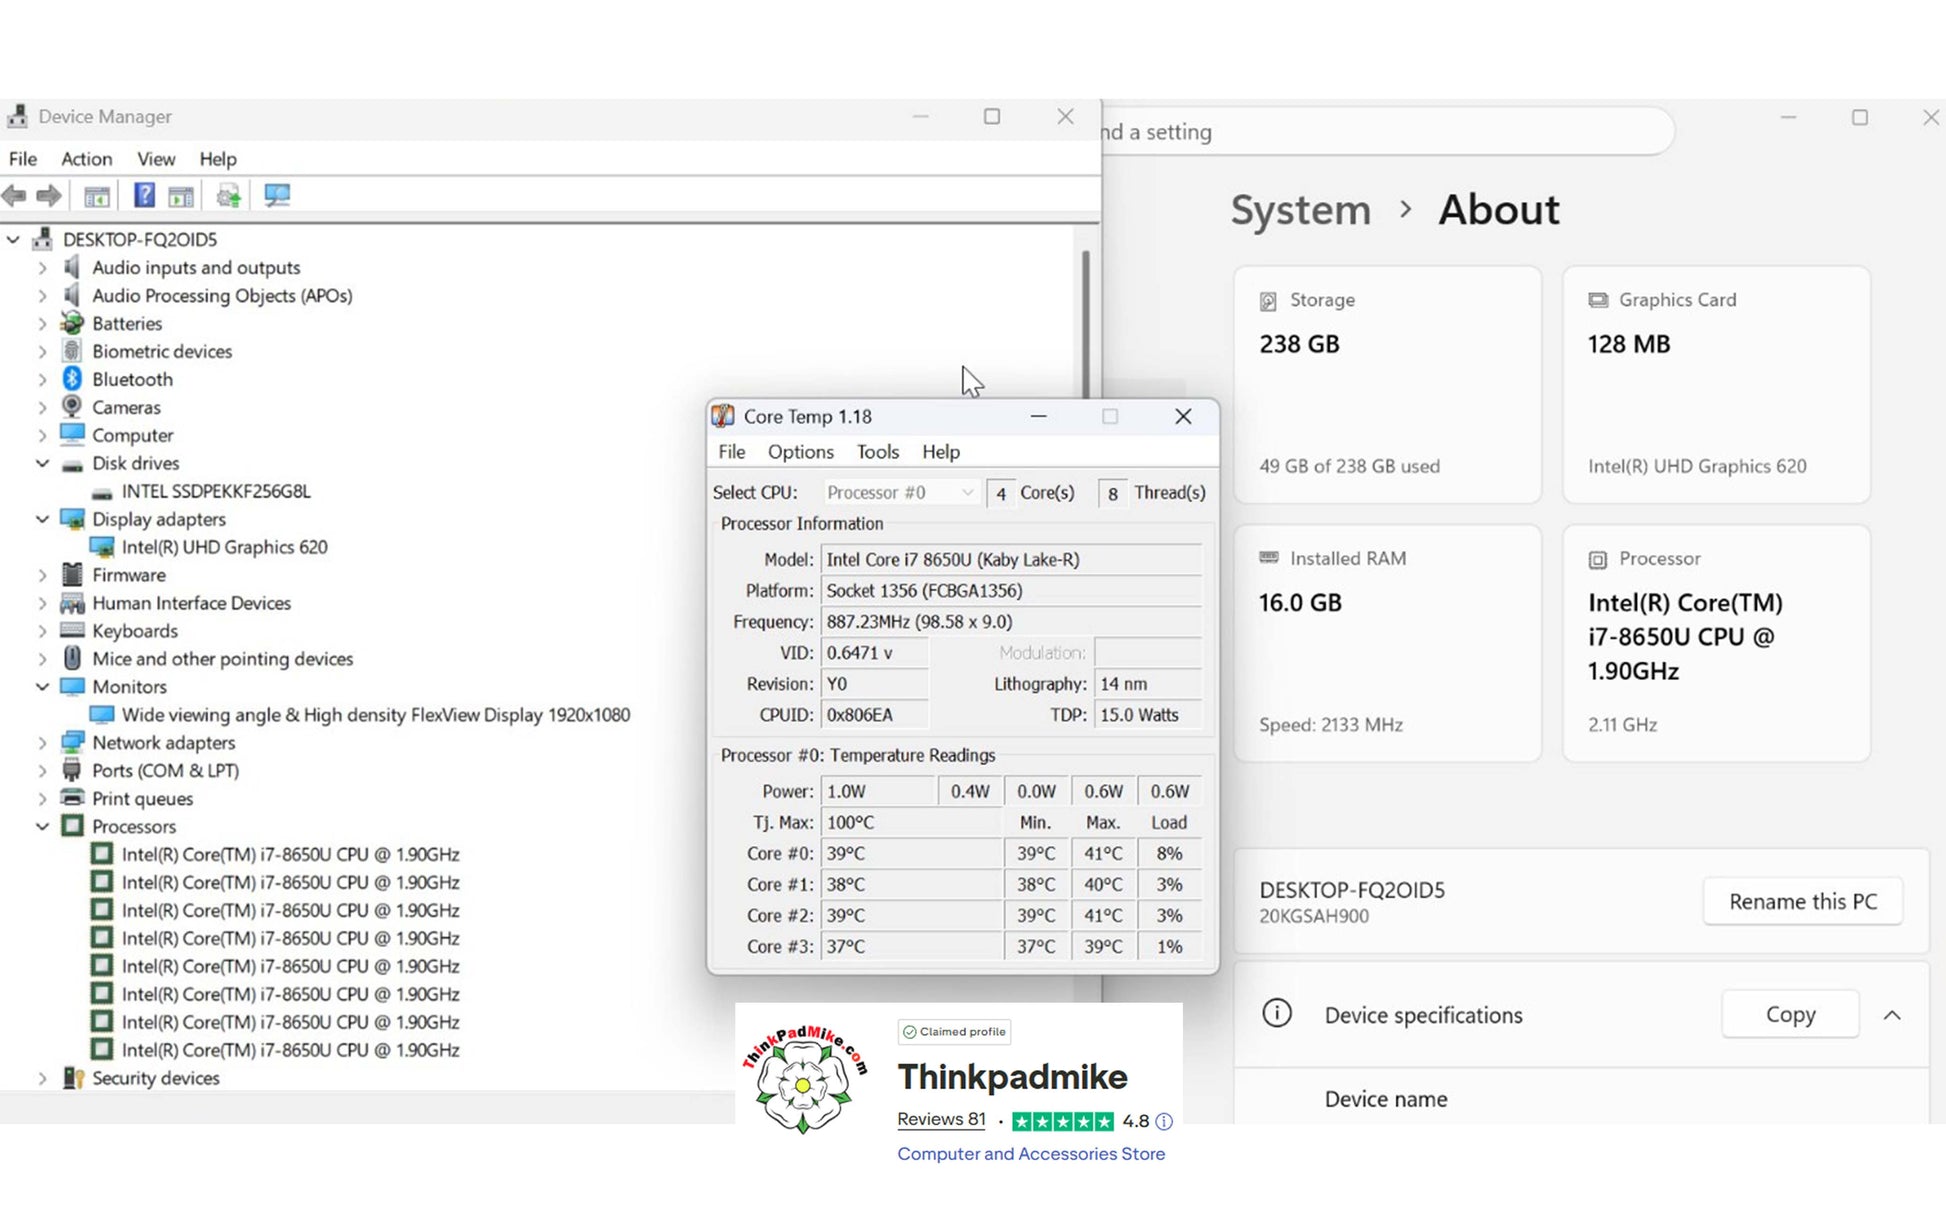
Task: Open the Action menu in Device Manager
Action: [x=86, y=159]
